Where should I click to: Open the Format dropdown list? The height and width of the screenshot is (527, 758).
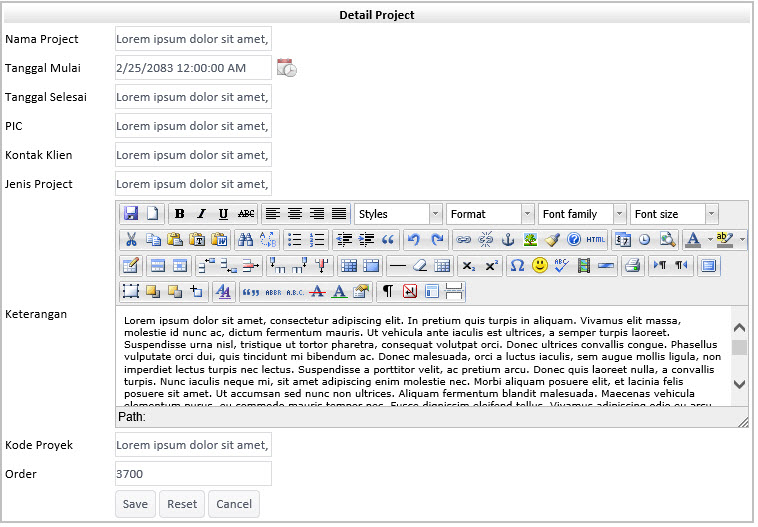click(490, 214)
